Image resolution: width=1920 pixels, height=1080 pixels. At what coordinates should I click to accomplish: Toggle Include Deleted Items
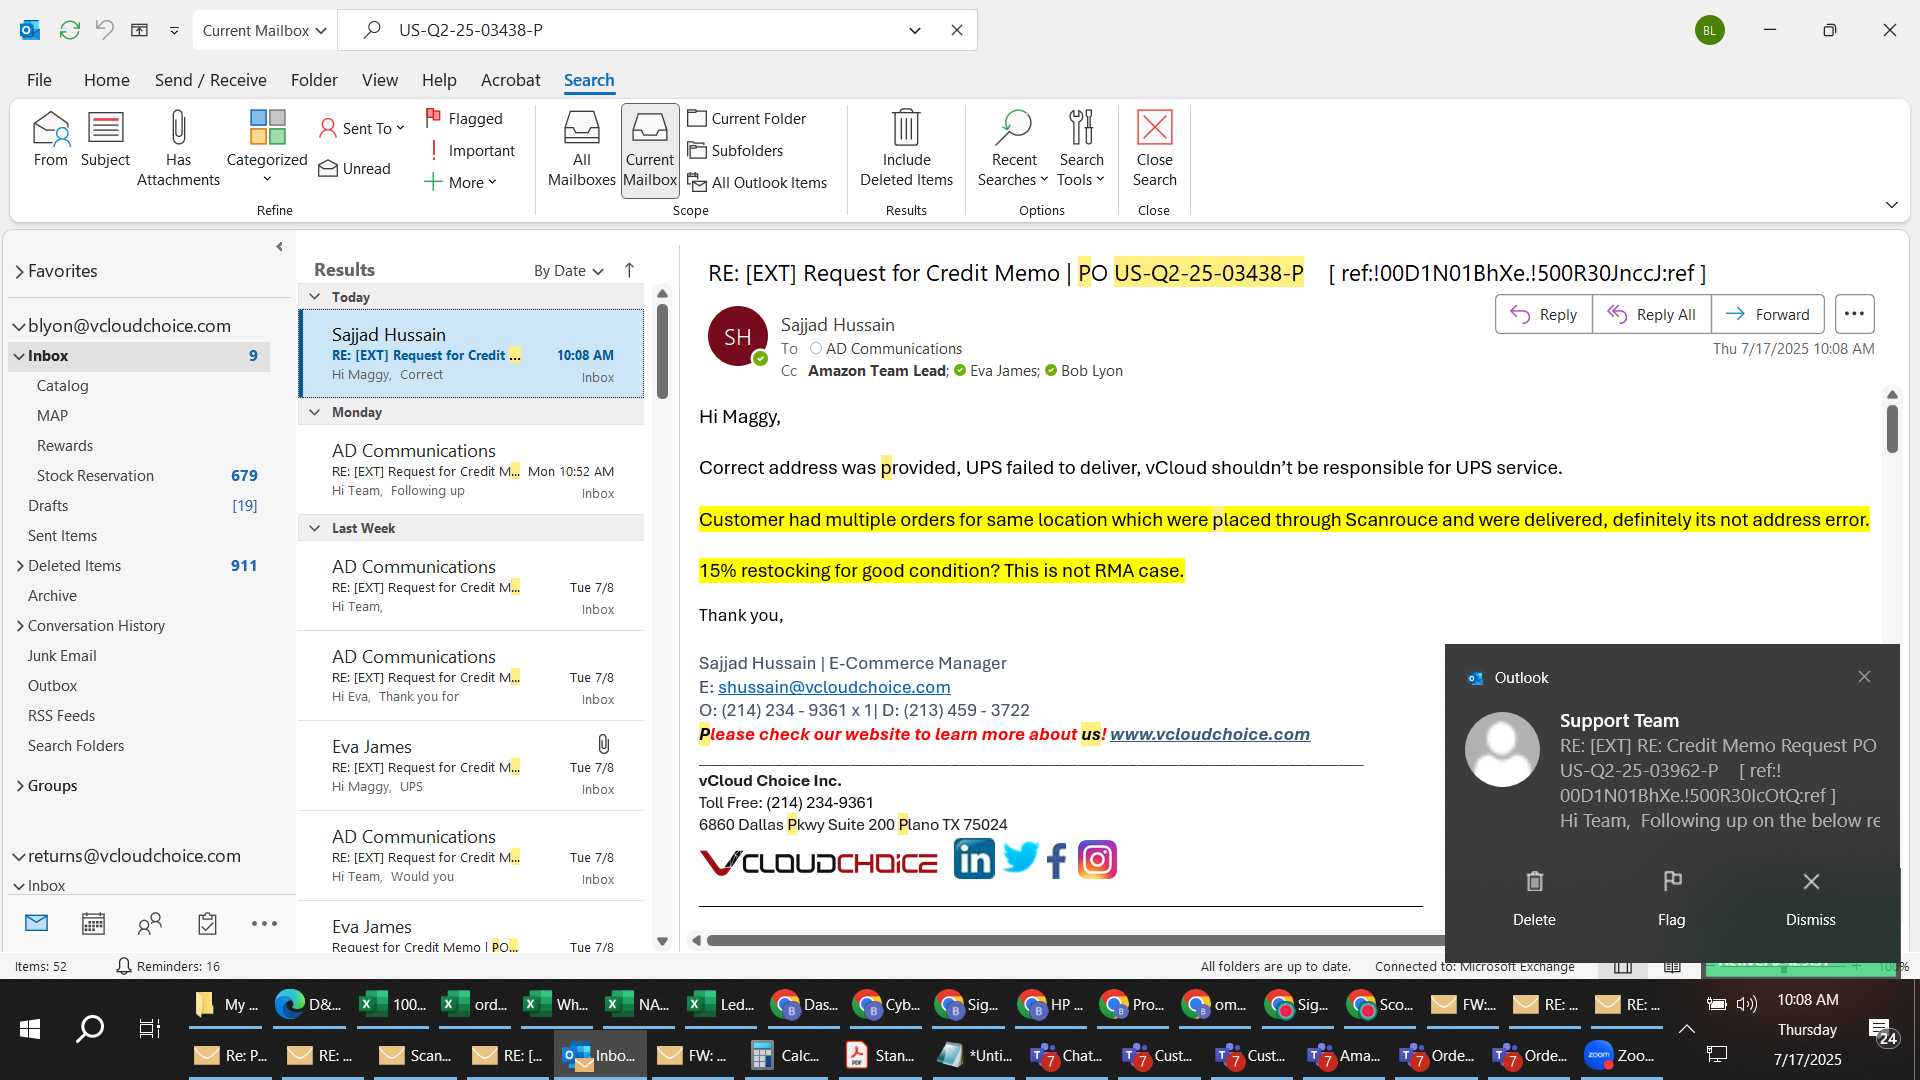pos(906,148)
